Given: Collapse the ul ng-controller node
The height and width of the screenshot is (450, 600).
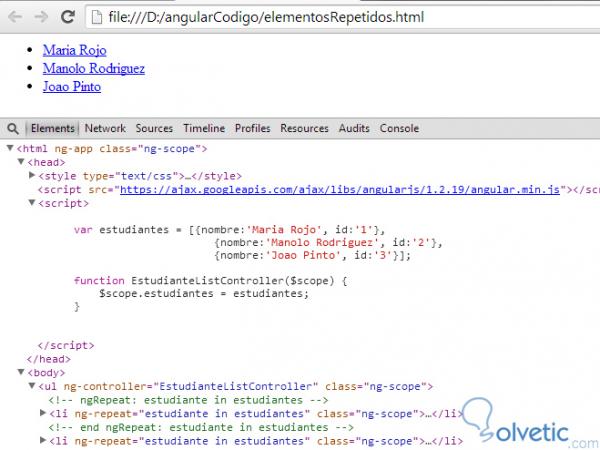Looking at the screenshot, I should tap(33, 386).
